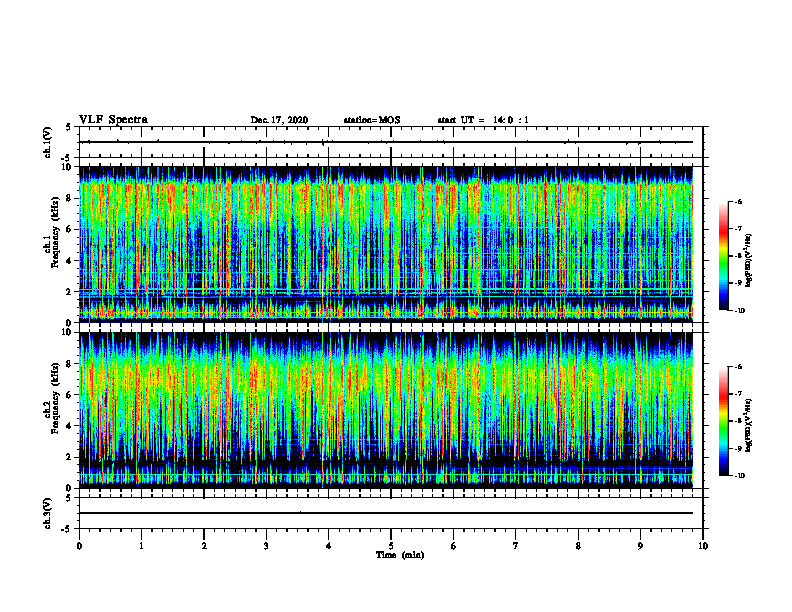
Task: Click time axis tick label "6"
Action: [x=454, y=546]
